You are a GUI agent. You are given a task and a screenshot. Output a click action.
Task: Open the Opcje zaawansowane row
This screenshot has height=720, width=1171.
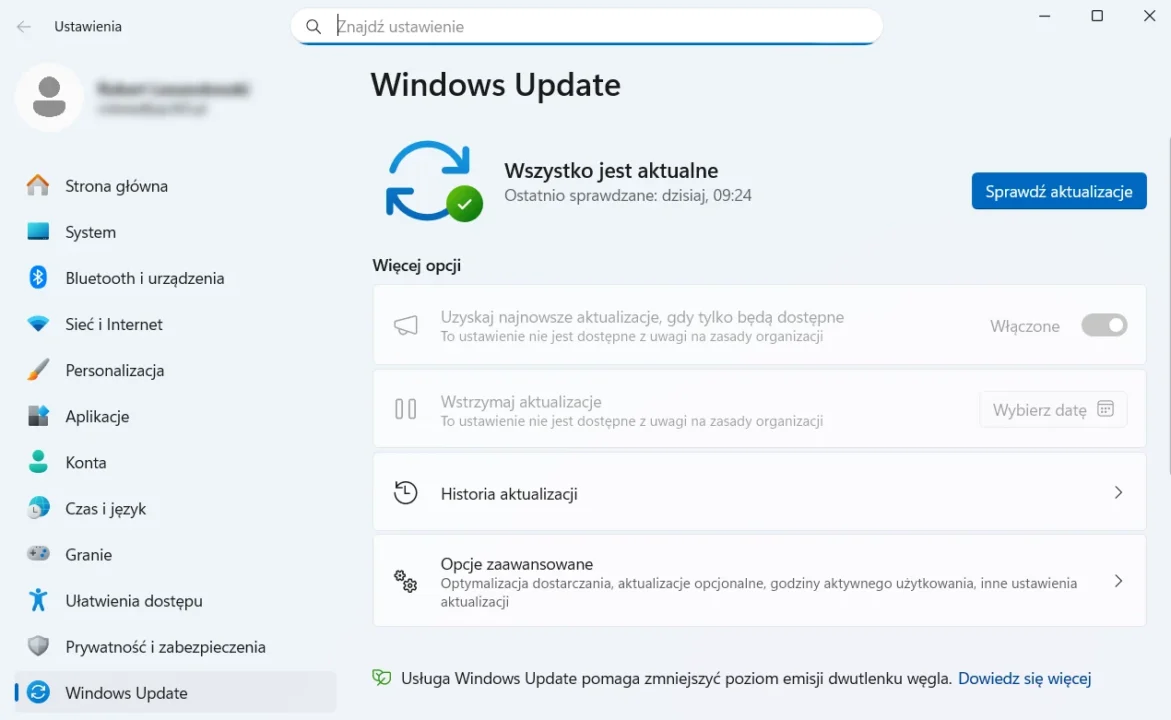coord(760,581)
